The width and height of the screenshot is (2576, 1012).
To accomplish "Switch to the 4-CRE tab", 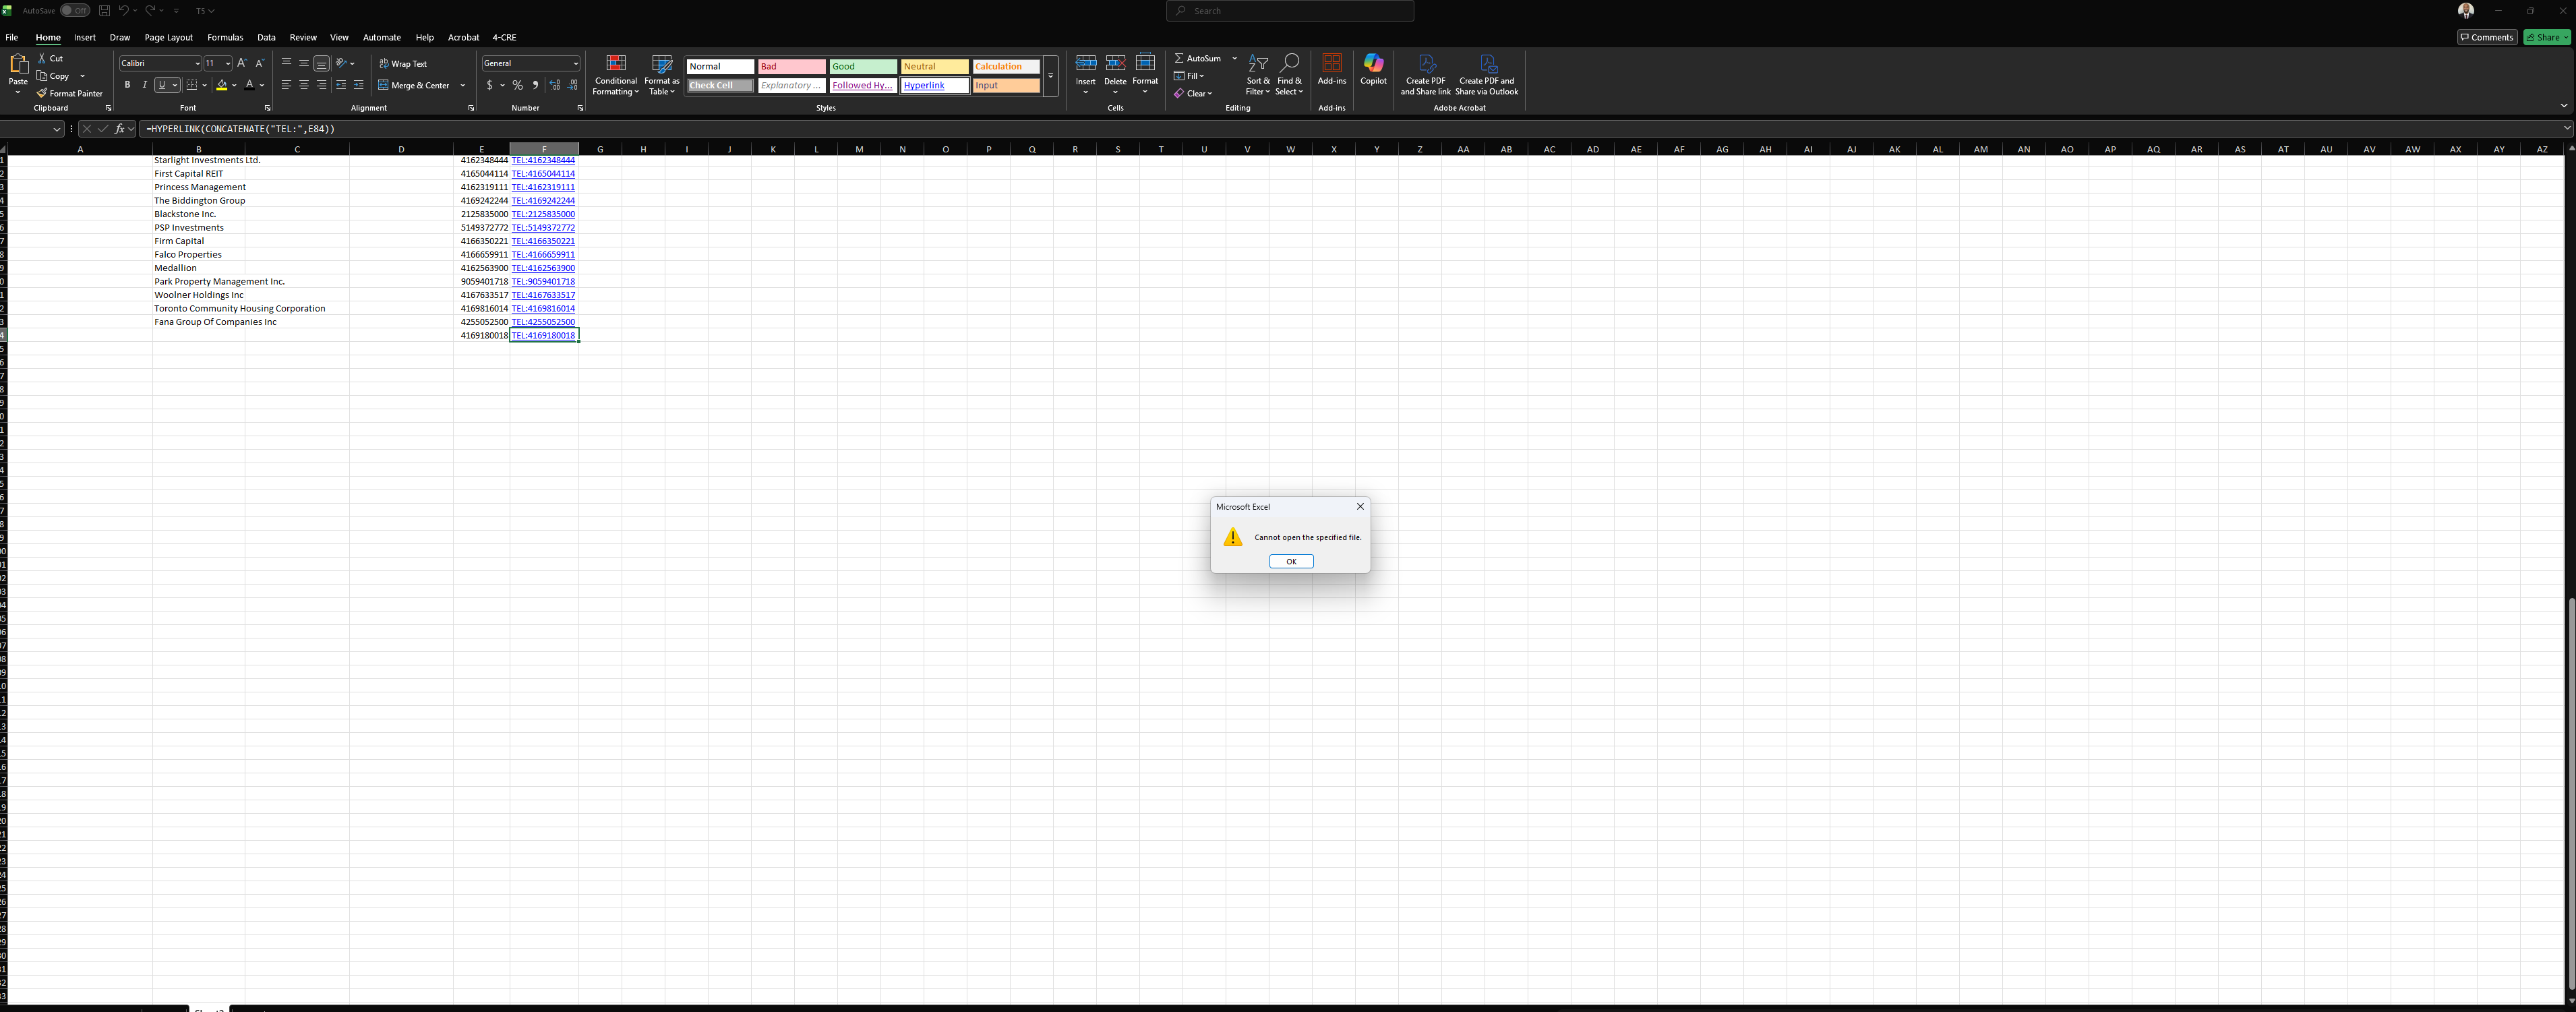I will point(504,37).
